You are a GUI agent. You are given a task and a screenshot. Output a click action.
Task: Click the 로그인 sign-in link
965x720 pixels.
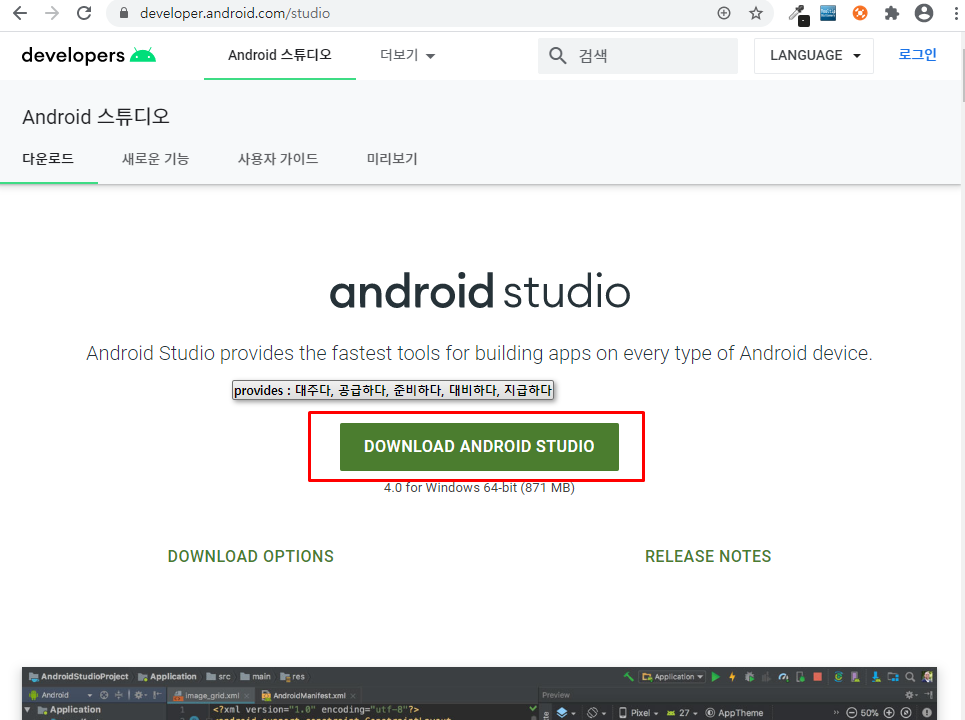[x=917, y=54]
